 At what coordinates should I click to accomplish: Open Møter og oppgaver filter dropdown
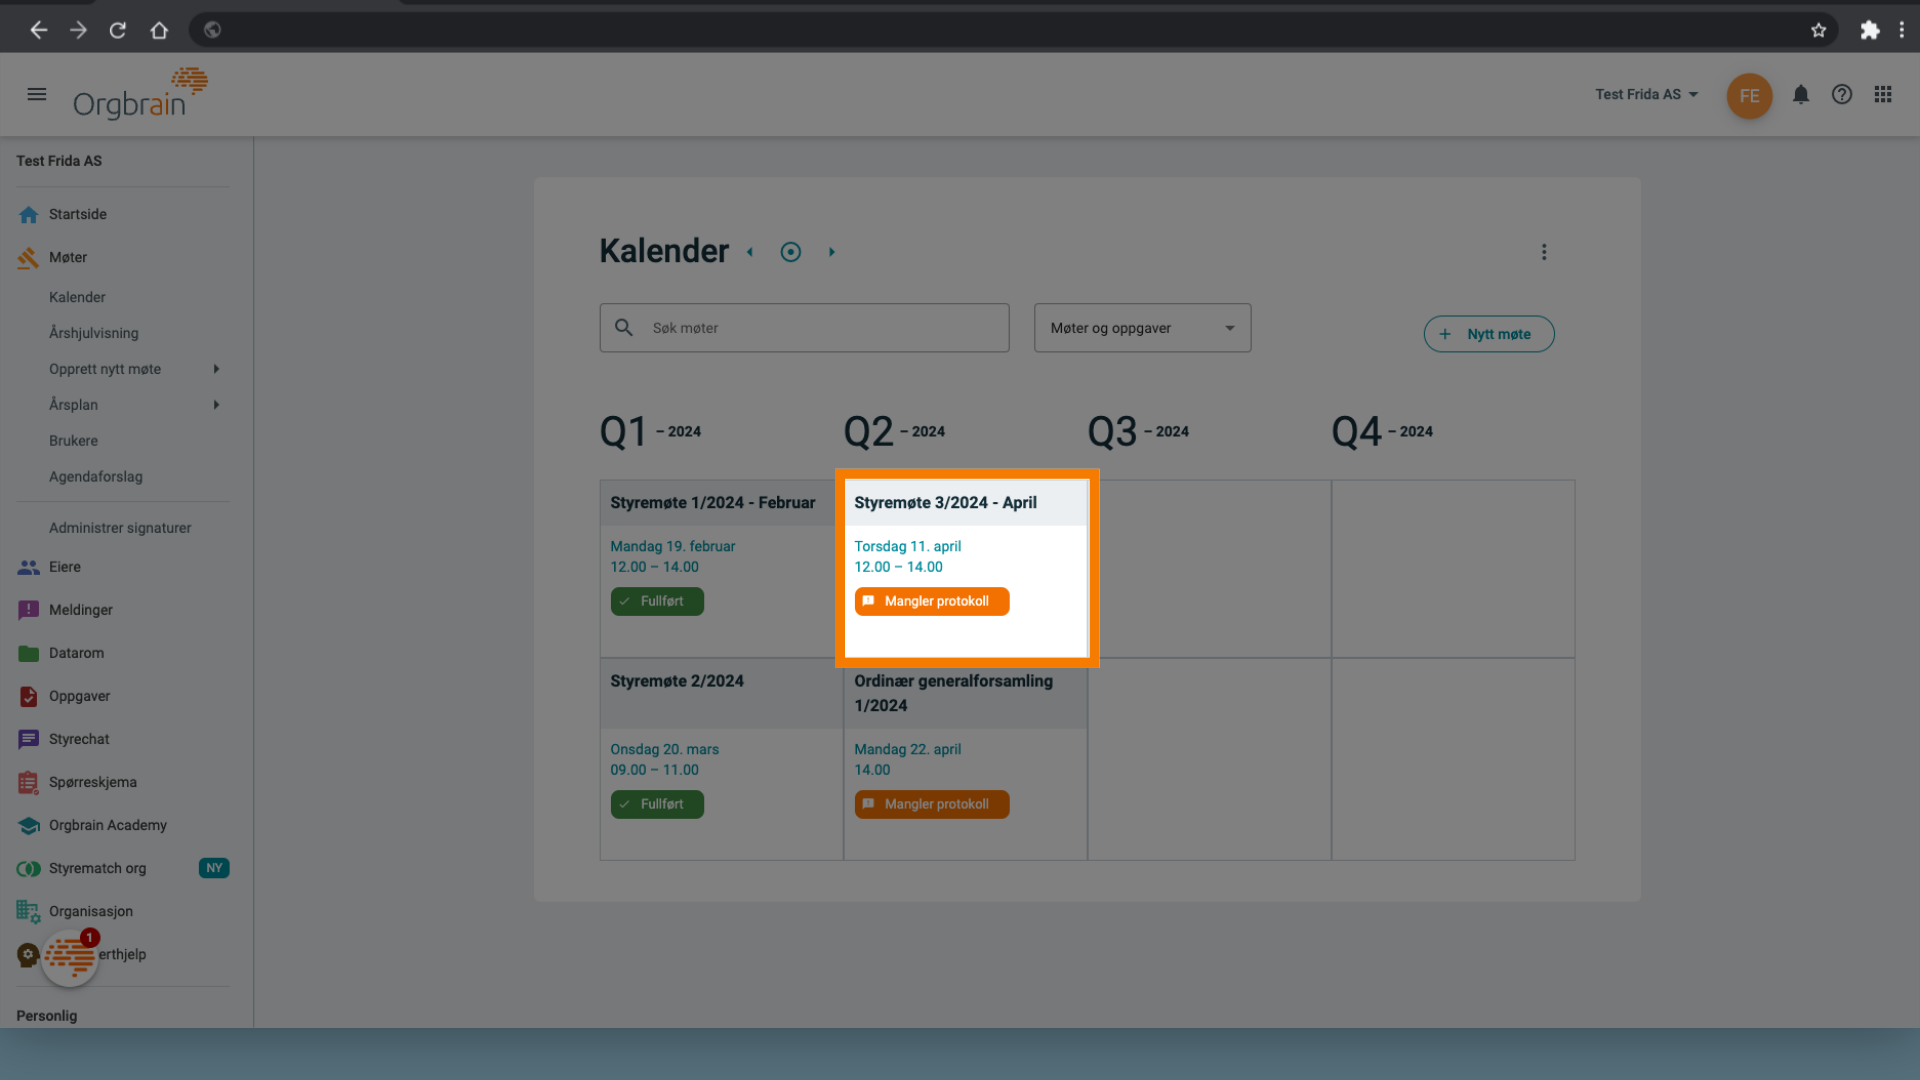click(x=1142, y=328)
